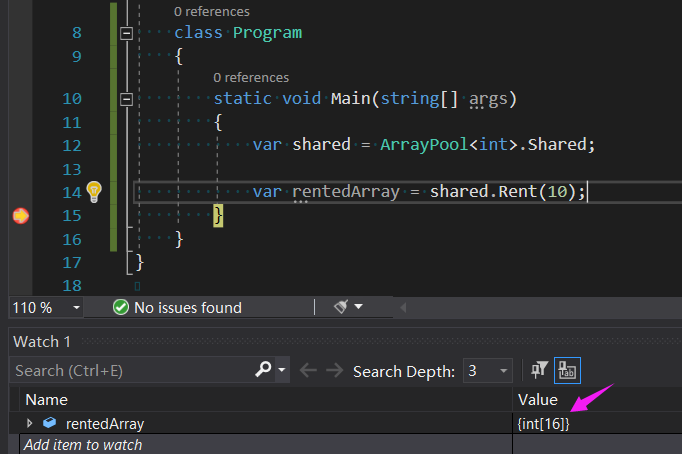The height and width of the screenshot is (454, 682).
Task: Click the next search result arrow
Action: pos(334,371)
